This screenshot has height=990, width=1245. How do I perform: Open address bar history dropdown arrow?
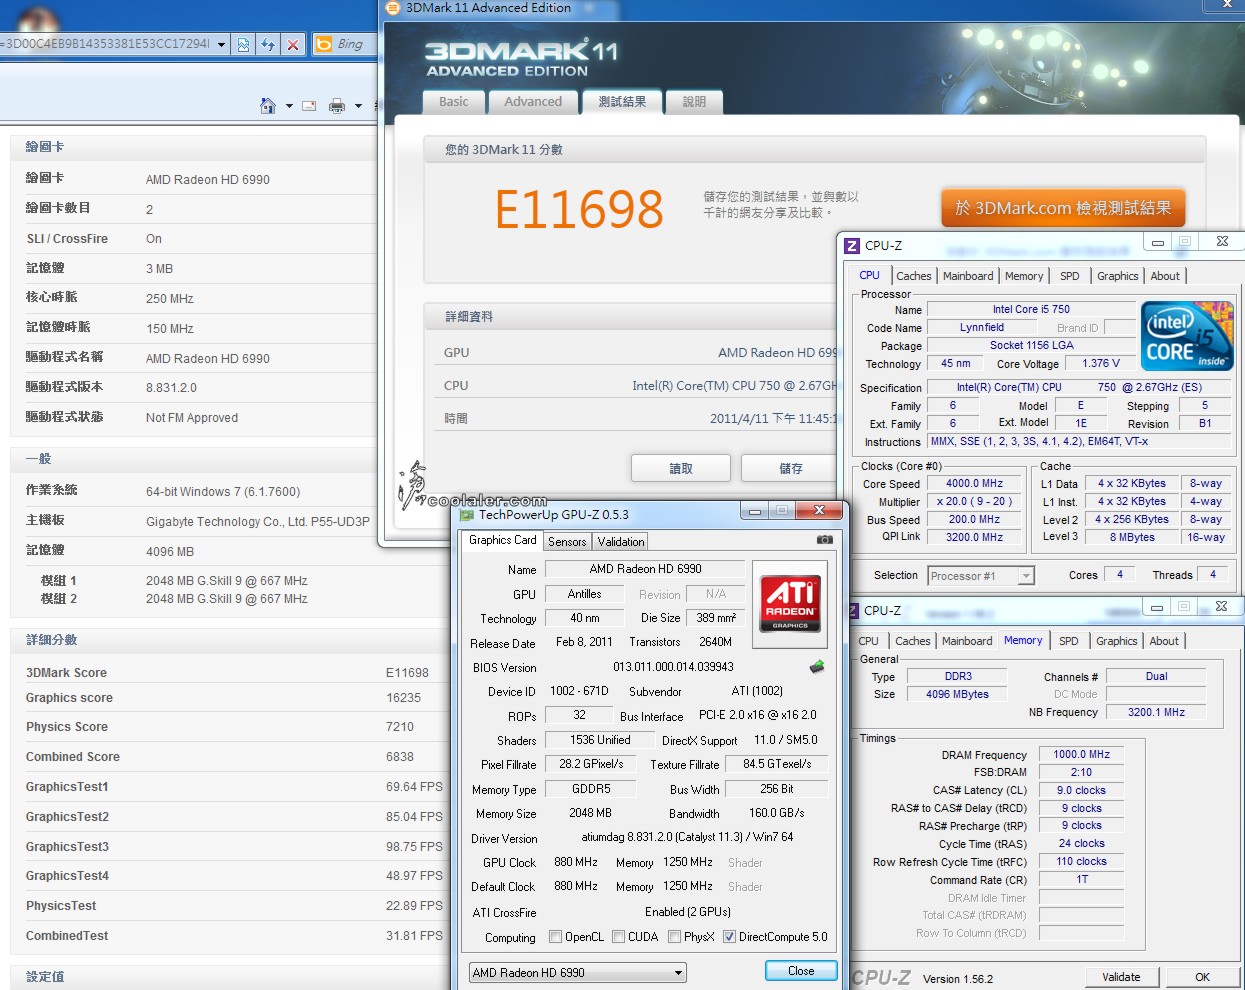coord(221,44)
